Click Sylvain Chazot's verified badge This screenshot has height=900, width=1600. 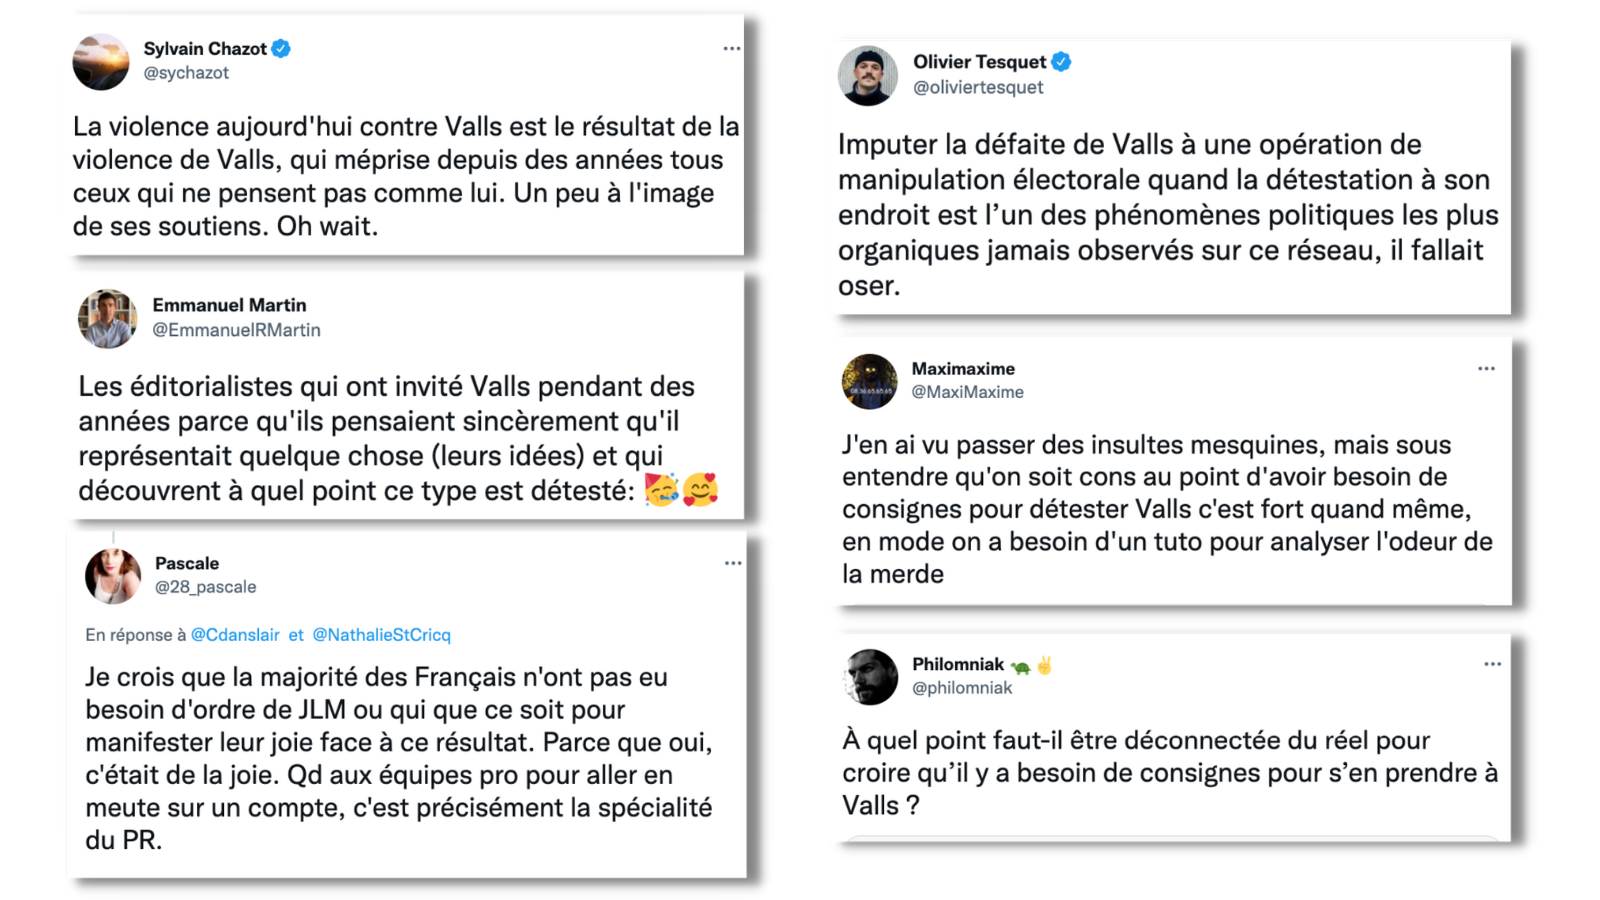[282, 48]
